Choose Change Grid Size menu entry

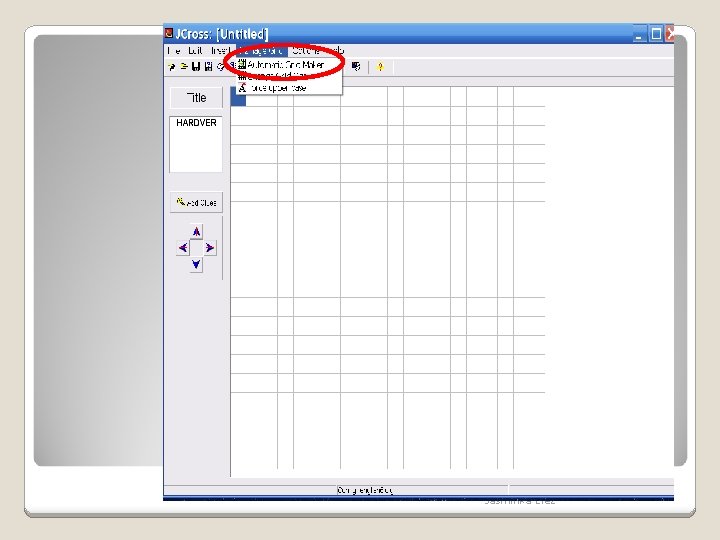point(289,76)
